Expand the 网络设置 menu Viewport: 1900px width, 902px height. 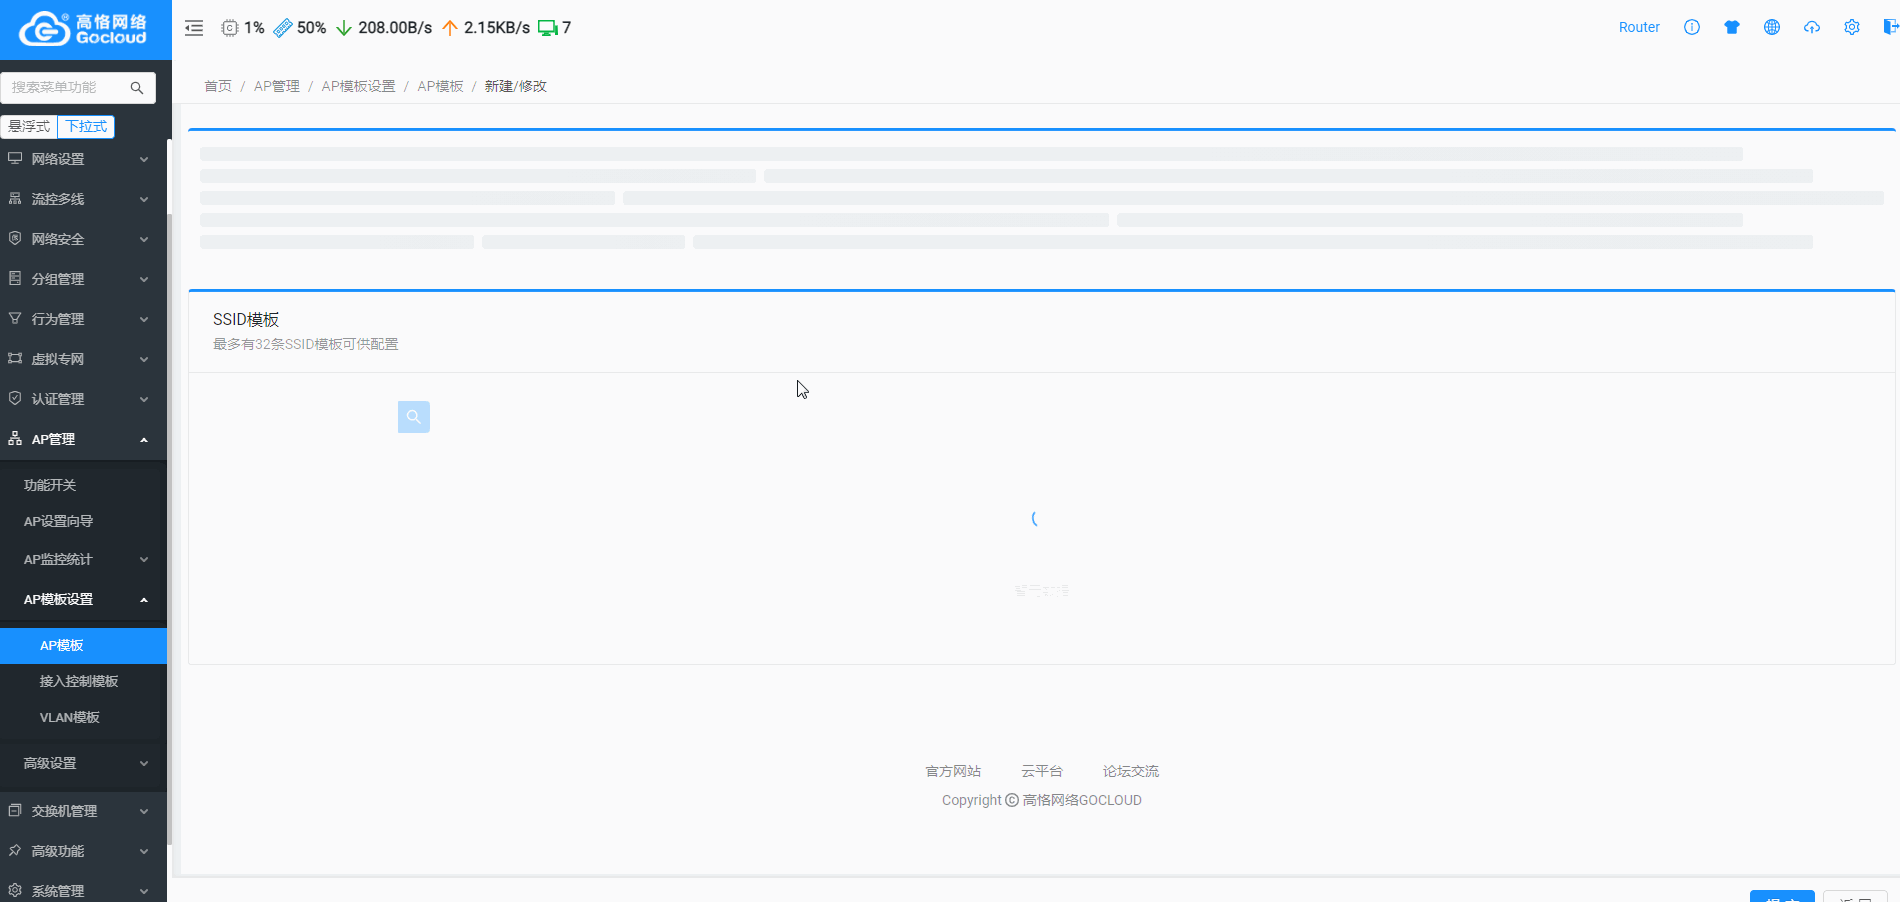[x=83, y=159]
